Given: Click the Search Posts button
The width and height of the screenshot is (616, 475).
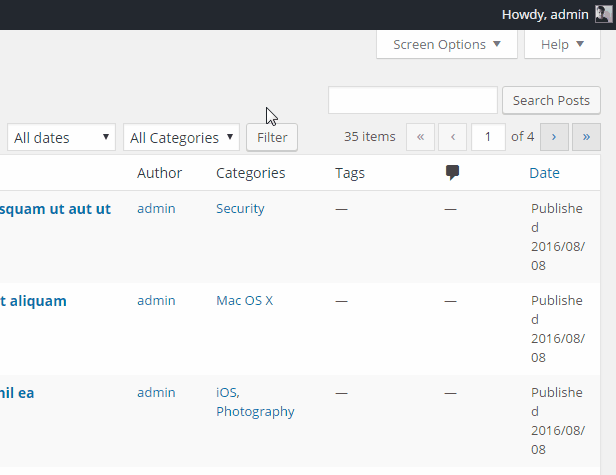Looking at the screenshot, I should (551, 101).
